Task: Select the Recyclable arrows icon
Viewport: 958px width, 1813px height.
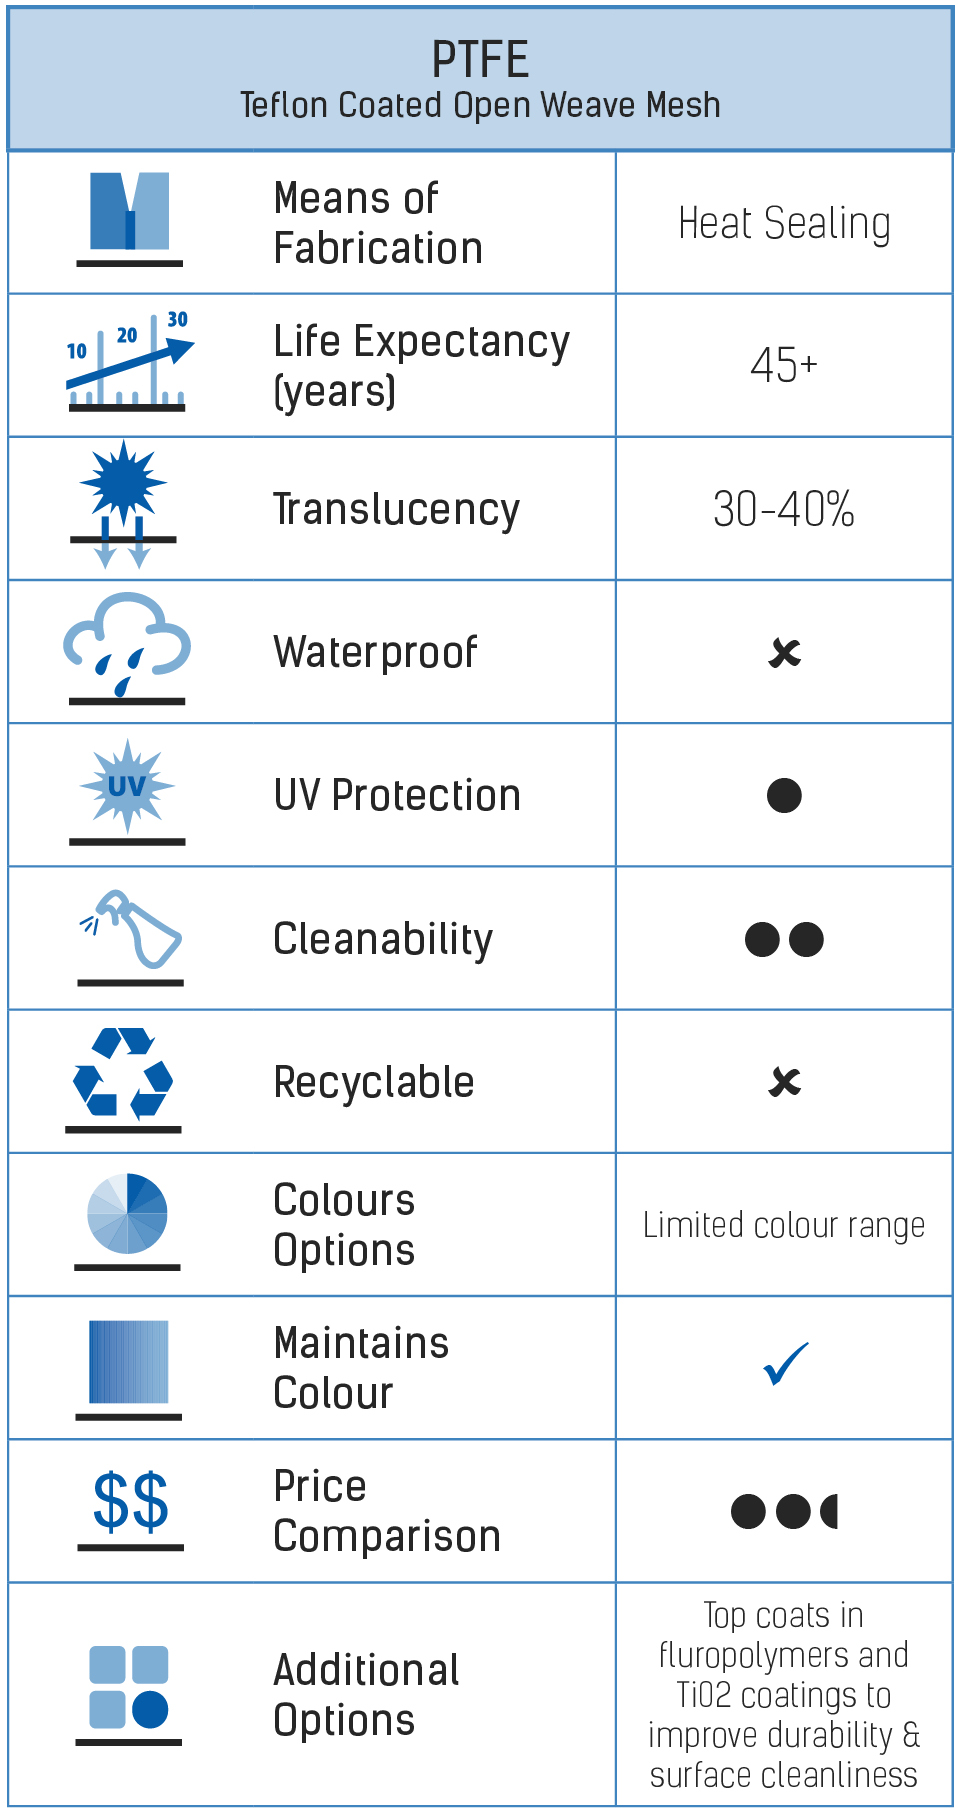Action: pos(123,1079)
